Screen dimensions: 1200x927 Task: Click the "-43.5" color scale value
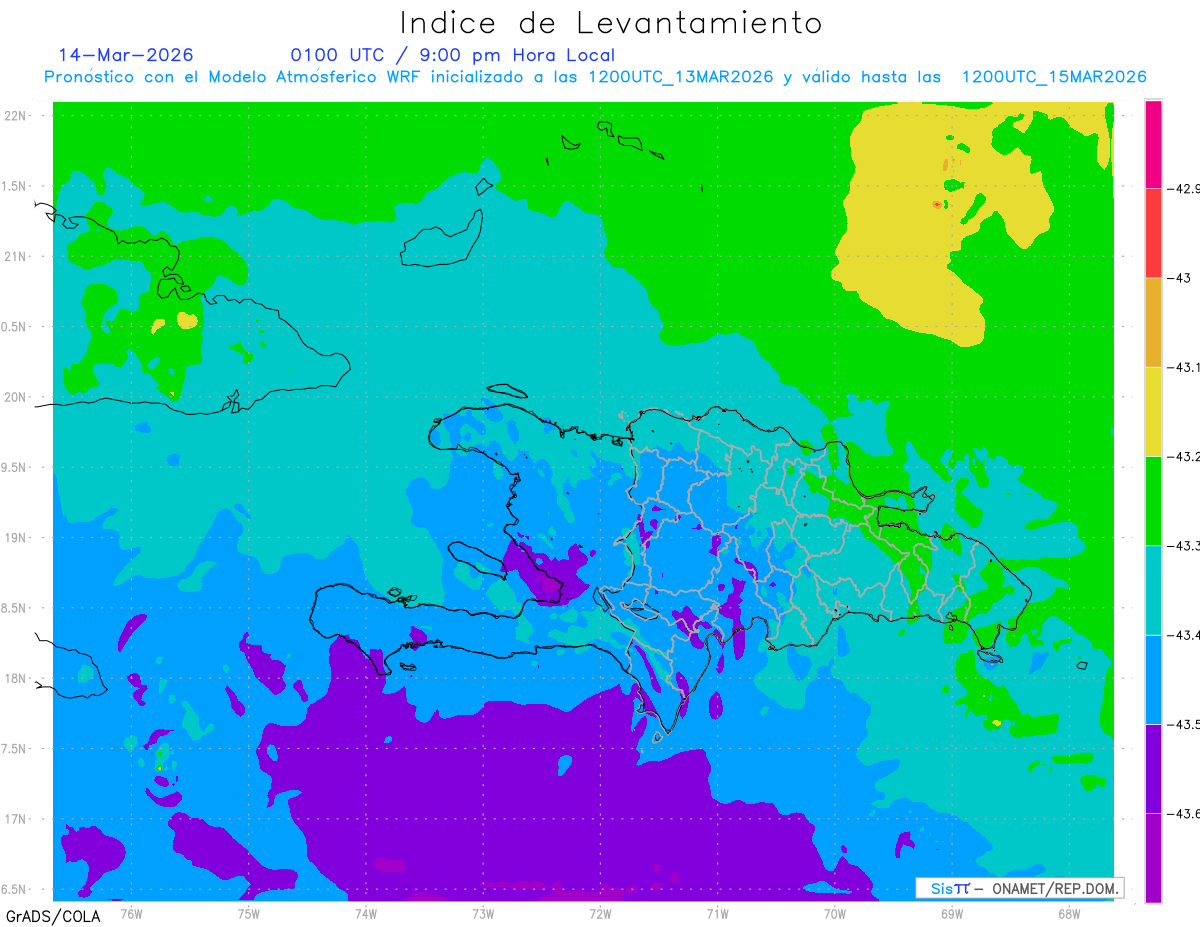point(1186,724)
